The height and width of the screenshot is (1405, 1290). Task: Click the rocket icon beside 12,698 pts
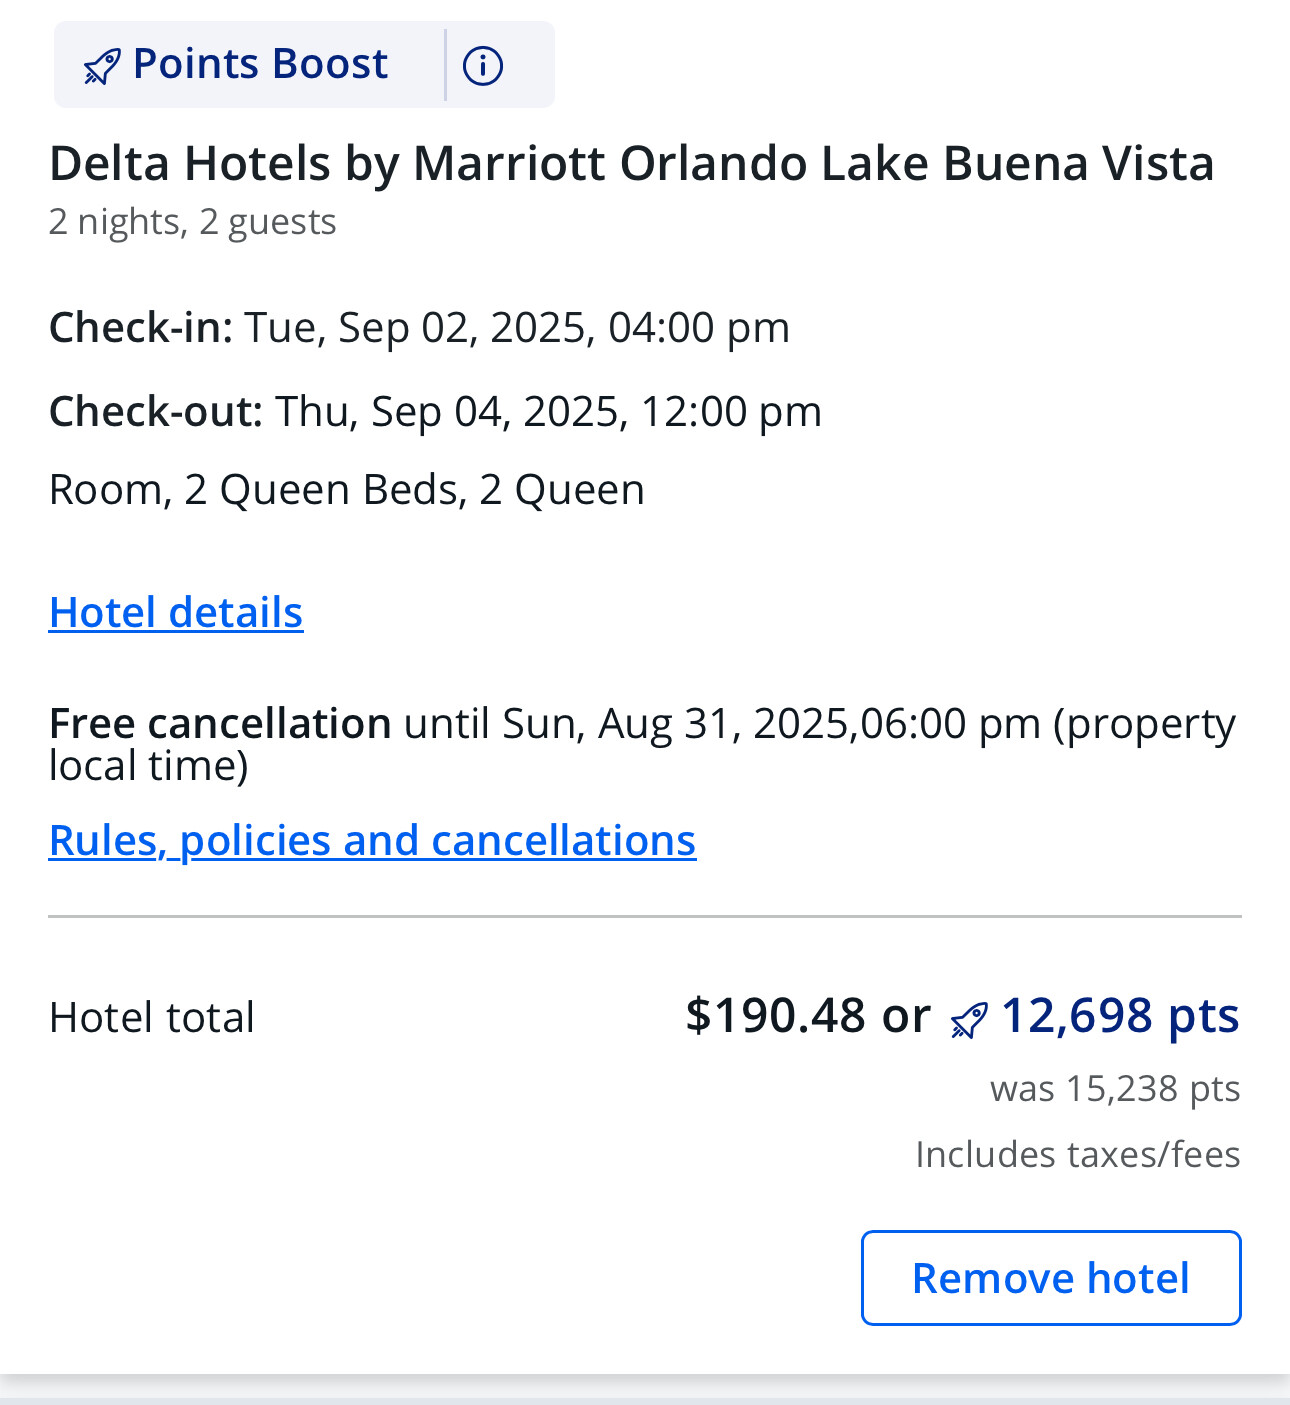(x=969, y=1020)
